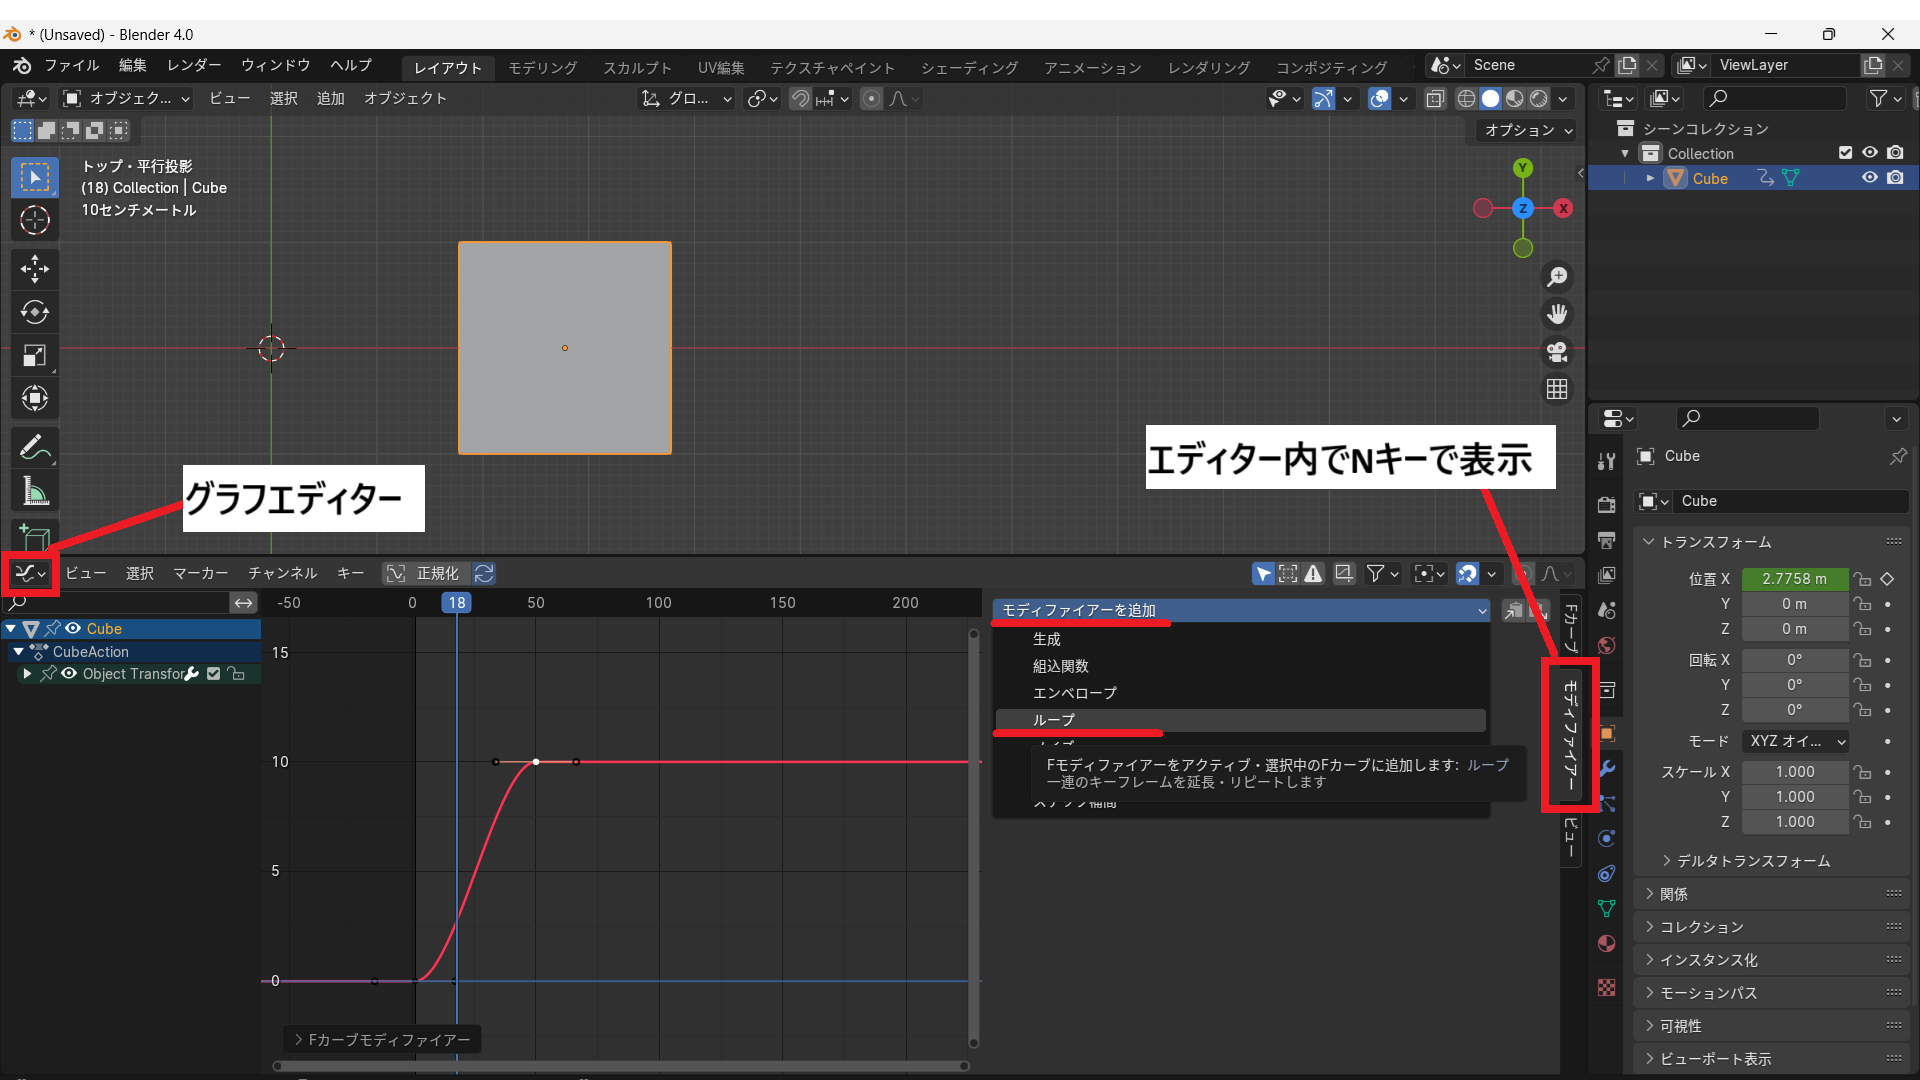Uncheck Collection exclude checkbox in outliner
The width and height of the screenshot is (1920, 1080).
1845,153
